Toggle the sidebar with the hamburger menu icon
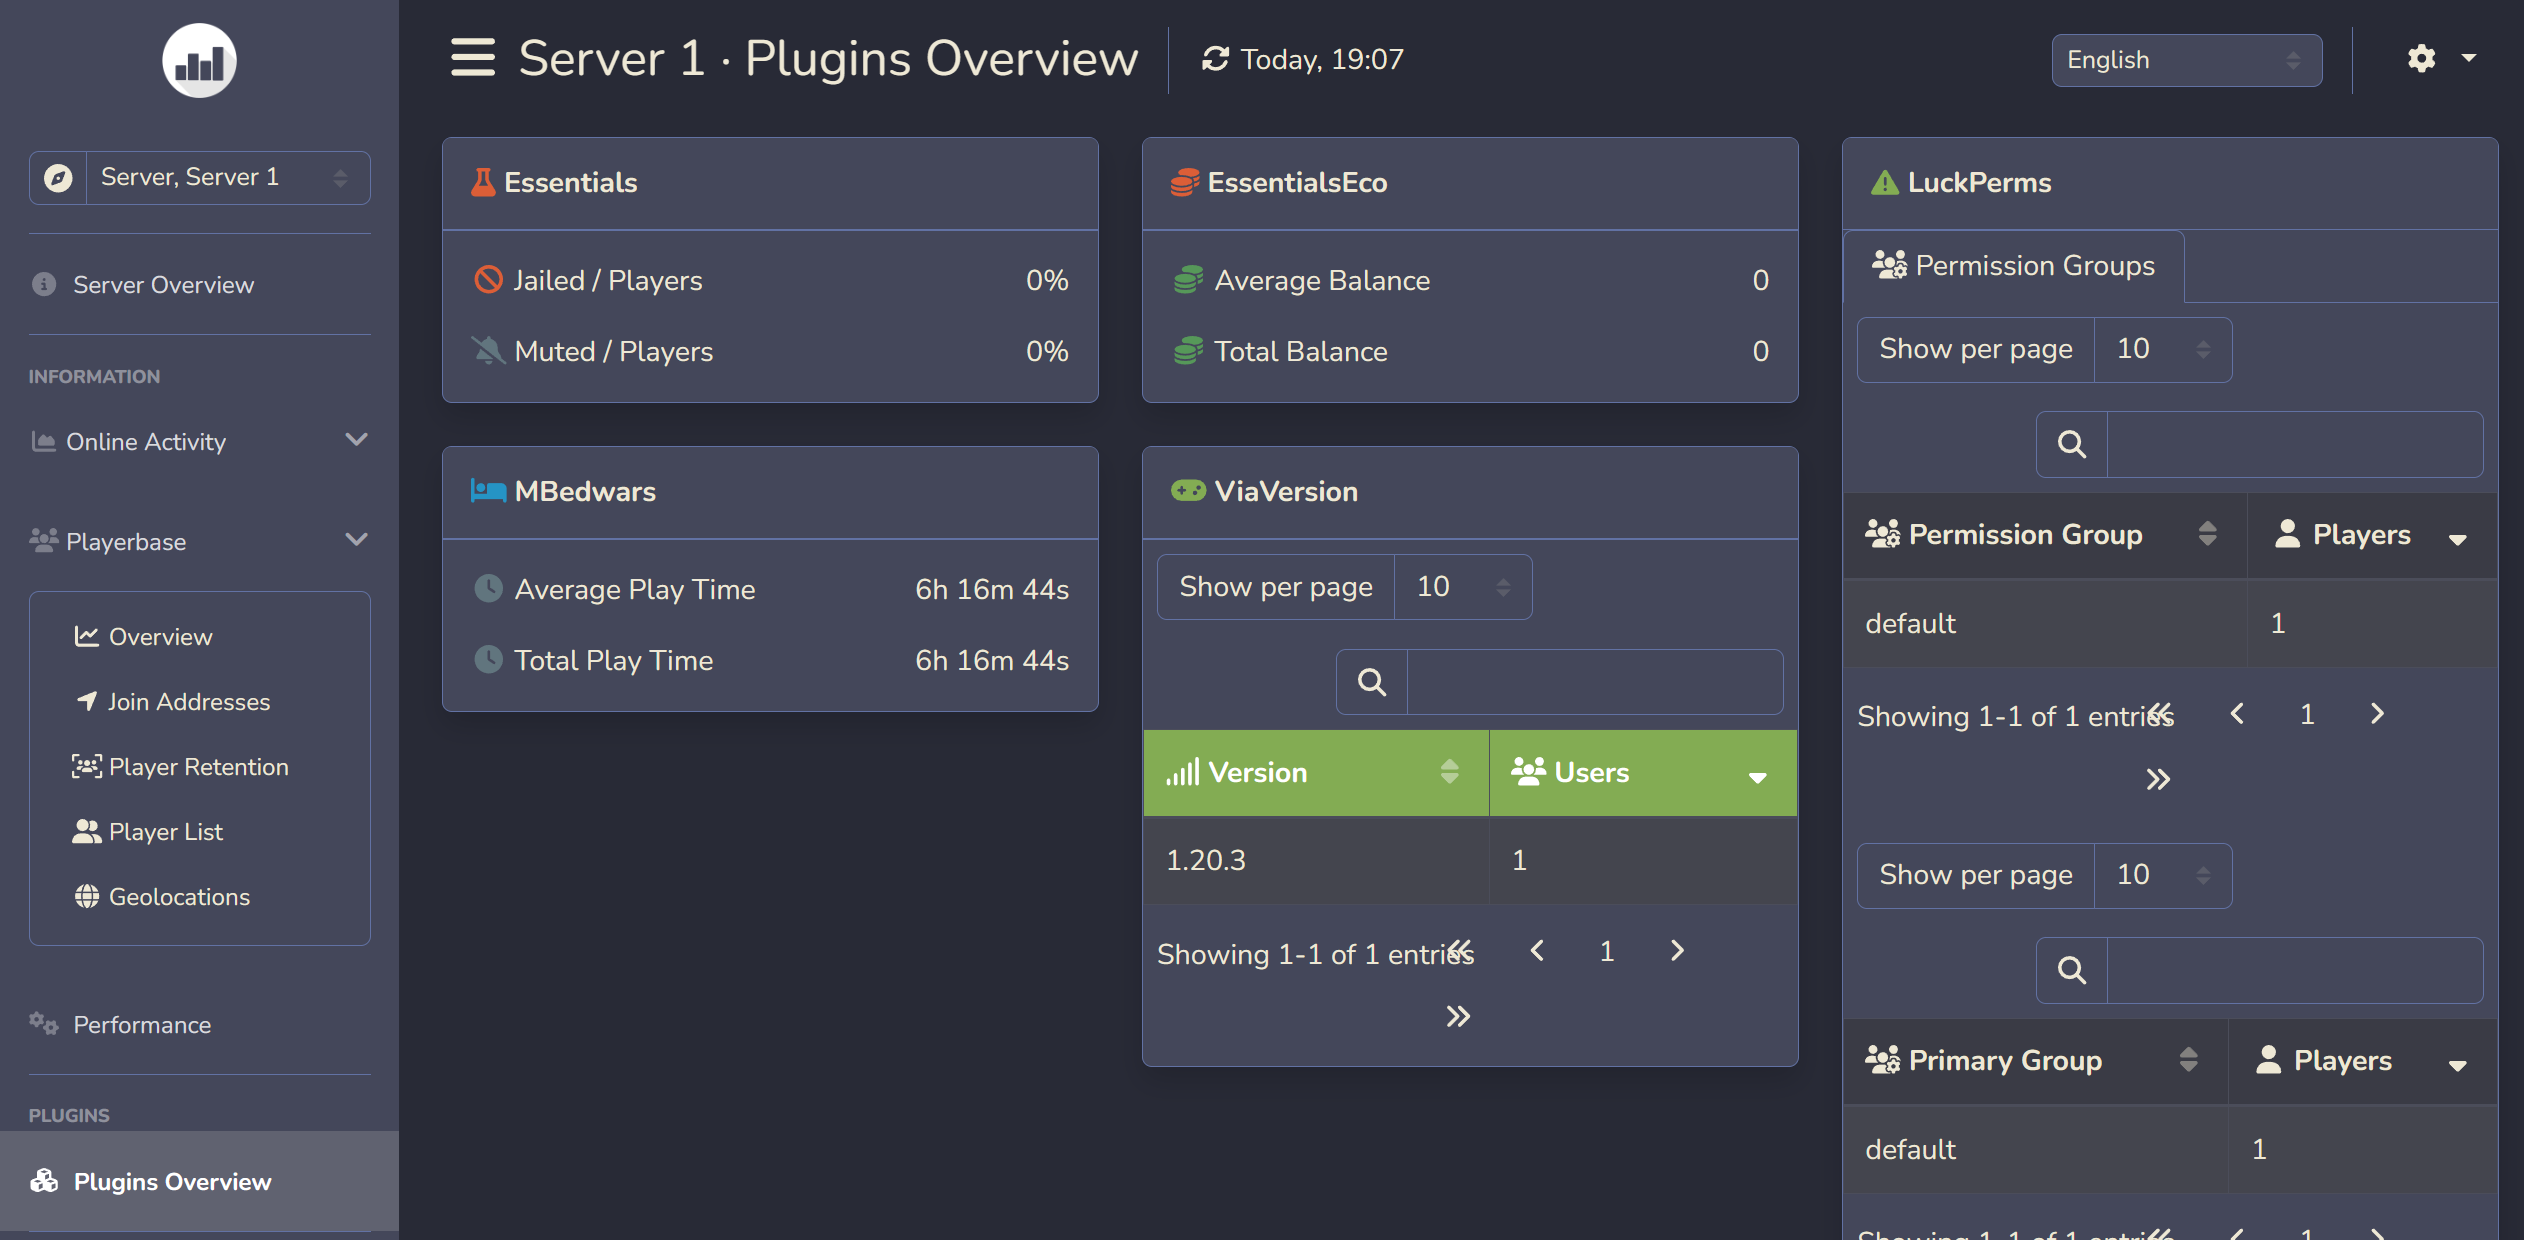The height and width of the screenshot is (1240, 2524). tap(472, 58)
